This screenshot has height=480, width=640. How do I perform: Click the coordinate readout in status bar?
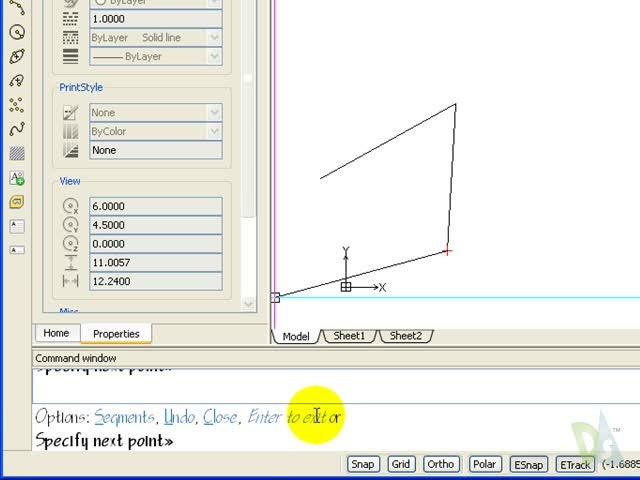(621, 465)
